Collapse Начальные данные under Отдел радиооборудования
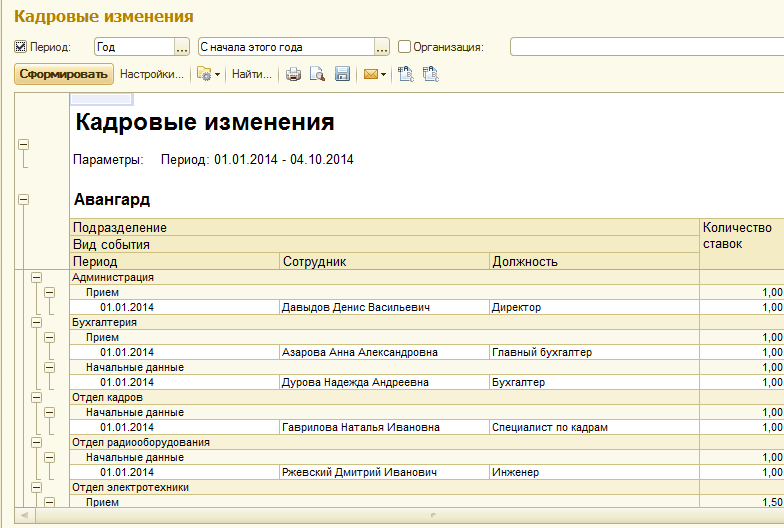This screenshot has height=528, width=784. pos(50,457)
